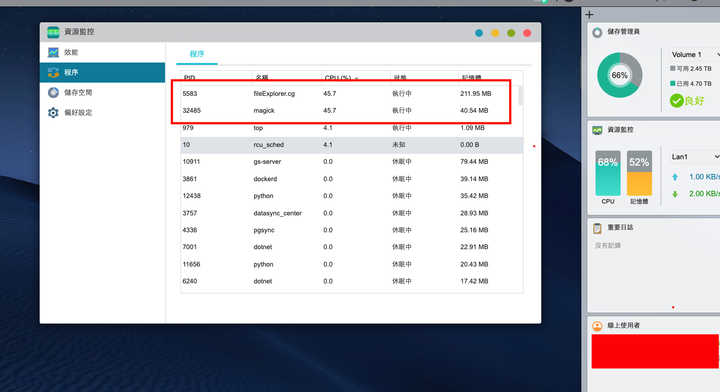The height and width of the screenshot is (392, 720).
Task: Click the process list scrollbar
Action: 520,96
